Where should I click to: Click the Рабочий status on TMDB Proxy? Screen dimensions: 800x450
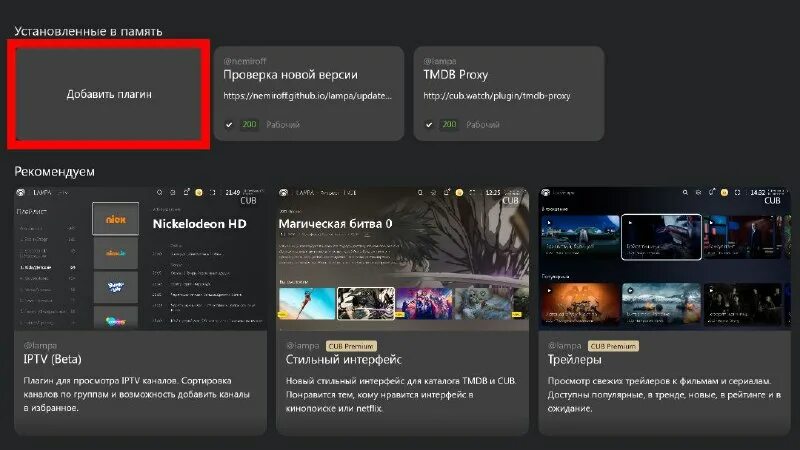tap(483, 124)
